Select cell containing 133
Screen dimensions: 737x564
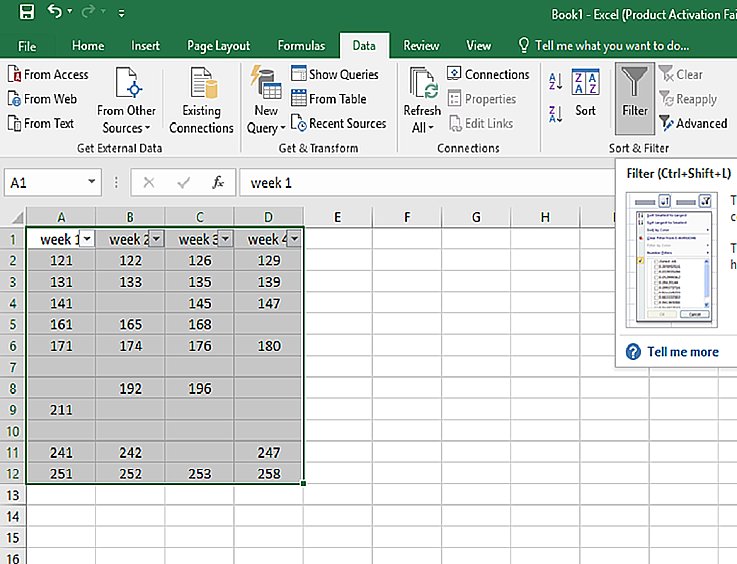(130, 282)
